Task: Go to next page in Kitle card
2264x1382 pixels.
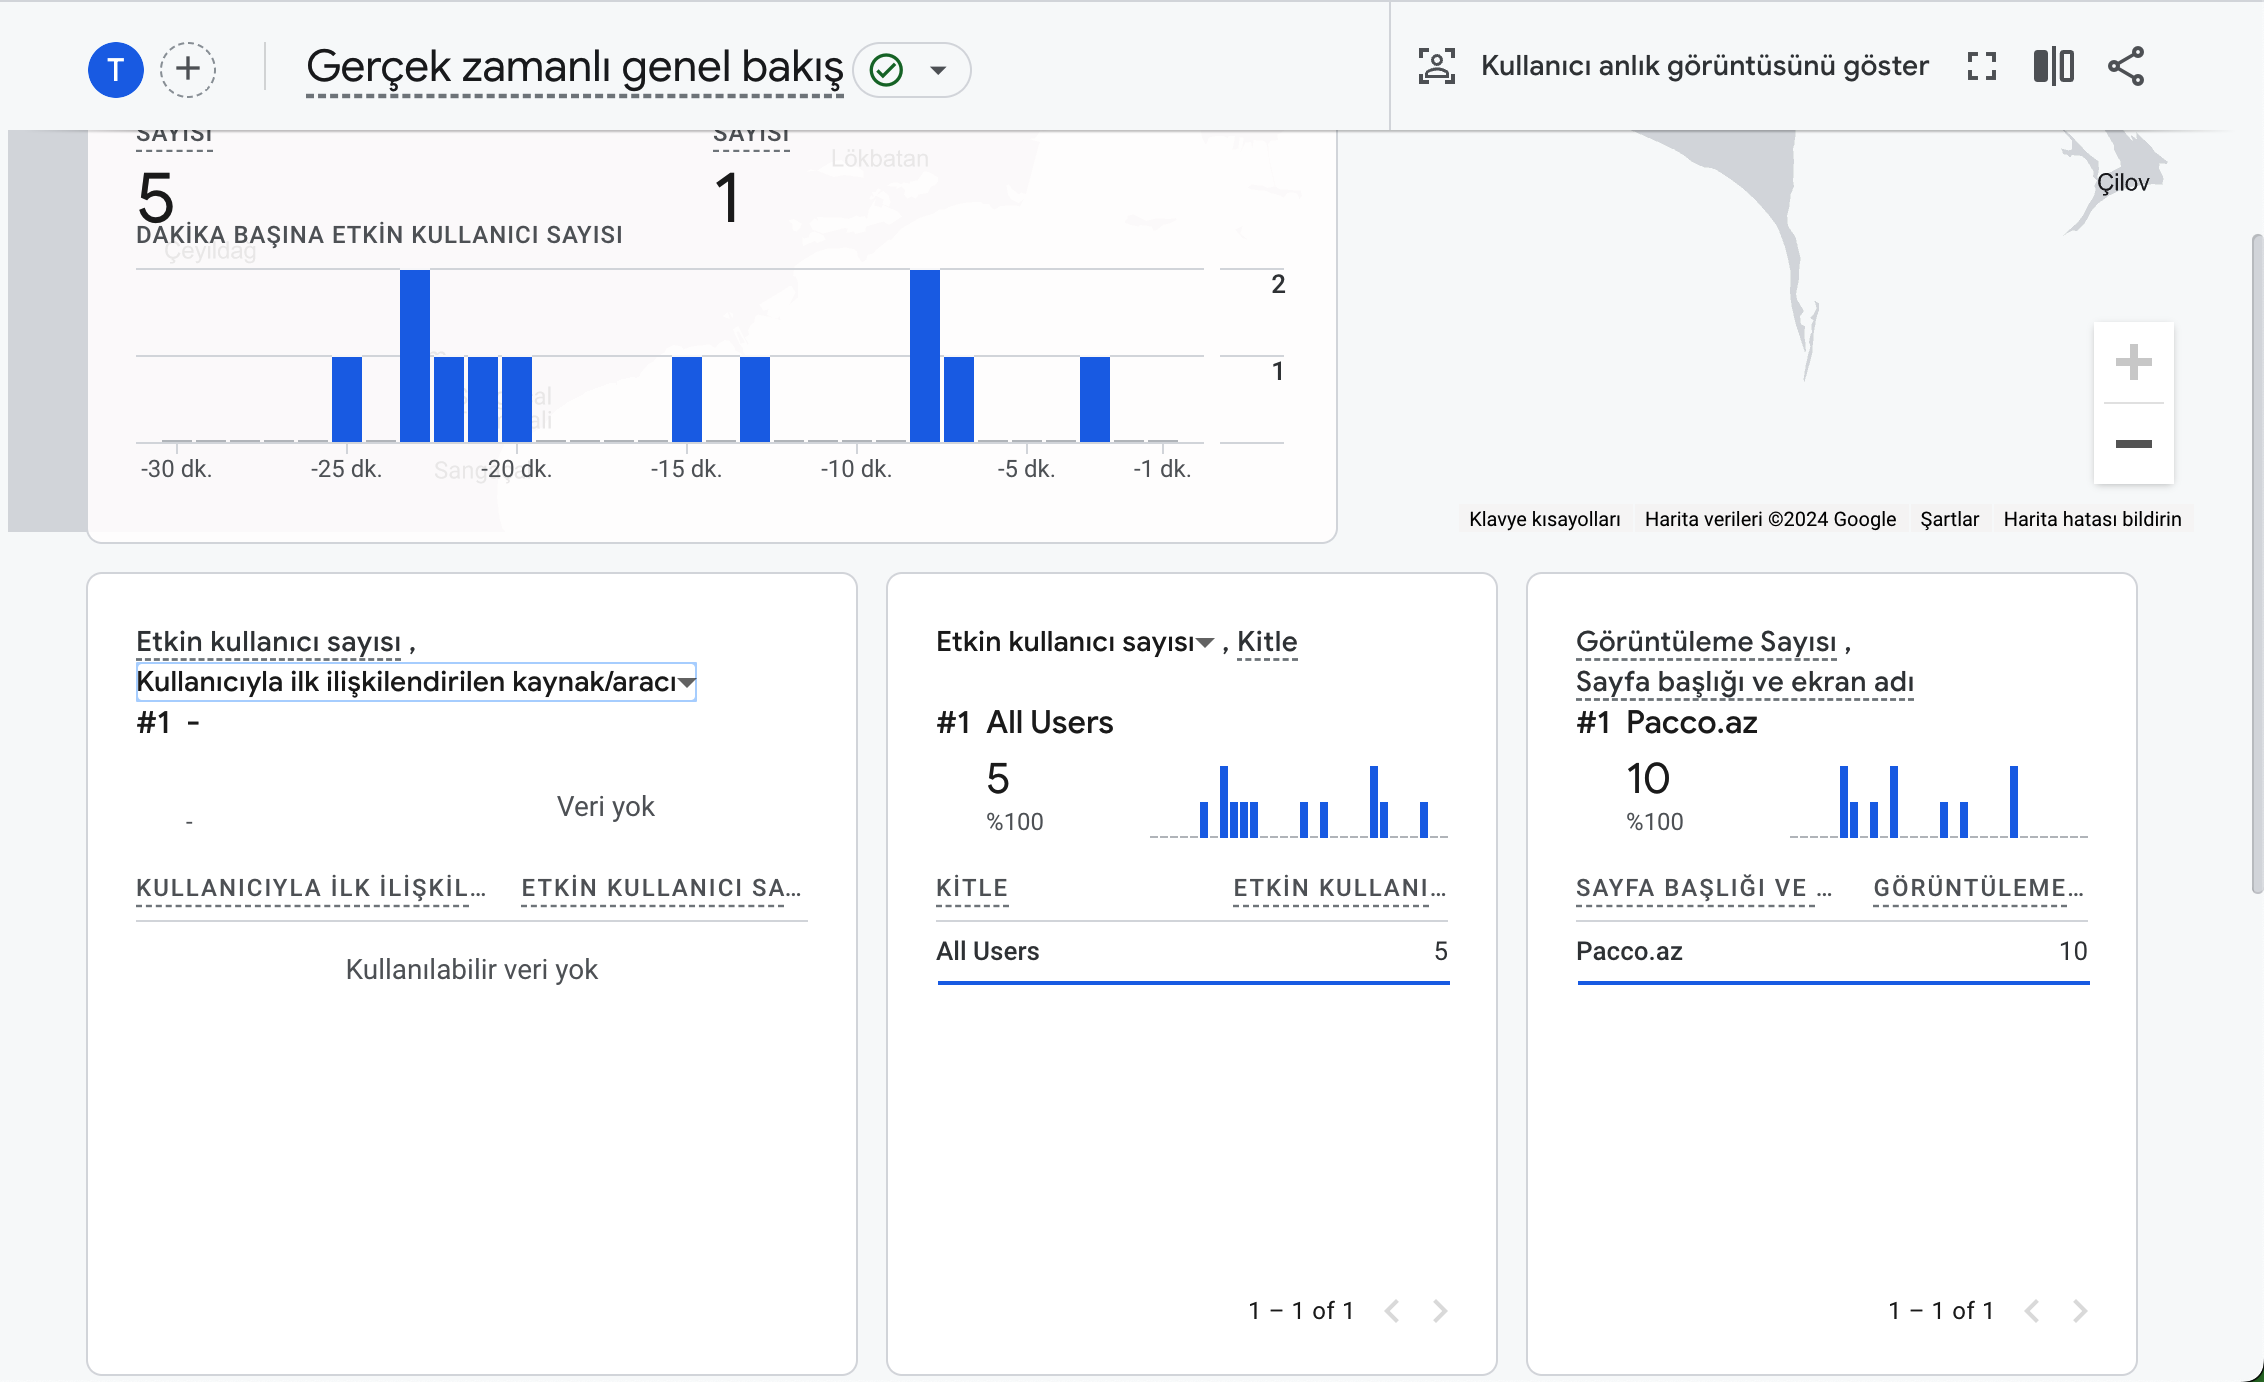Action: 1440,1310
